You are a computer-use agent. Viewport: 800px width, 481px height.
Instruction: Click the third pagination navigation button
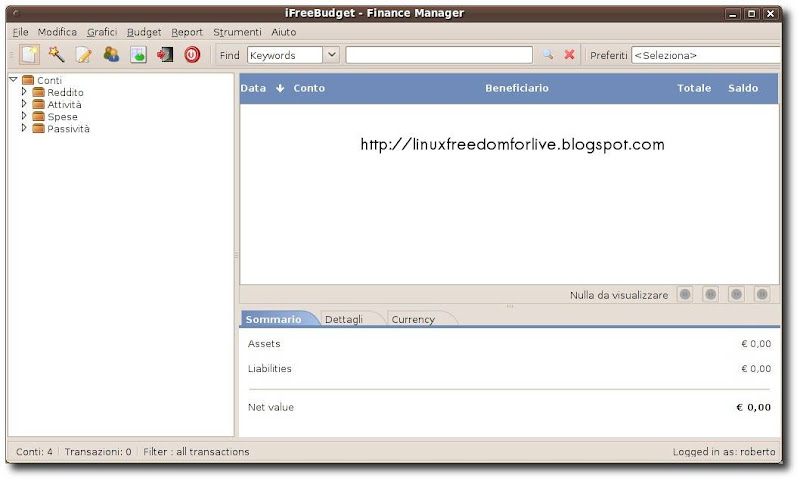tap(736, 294)
